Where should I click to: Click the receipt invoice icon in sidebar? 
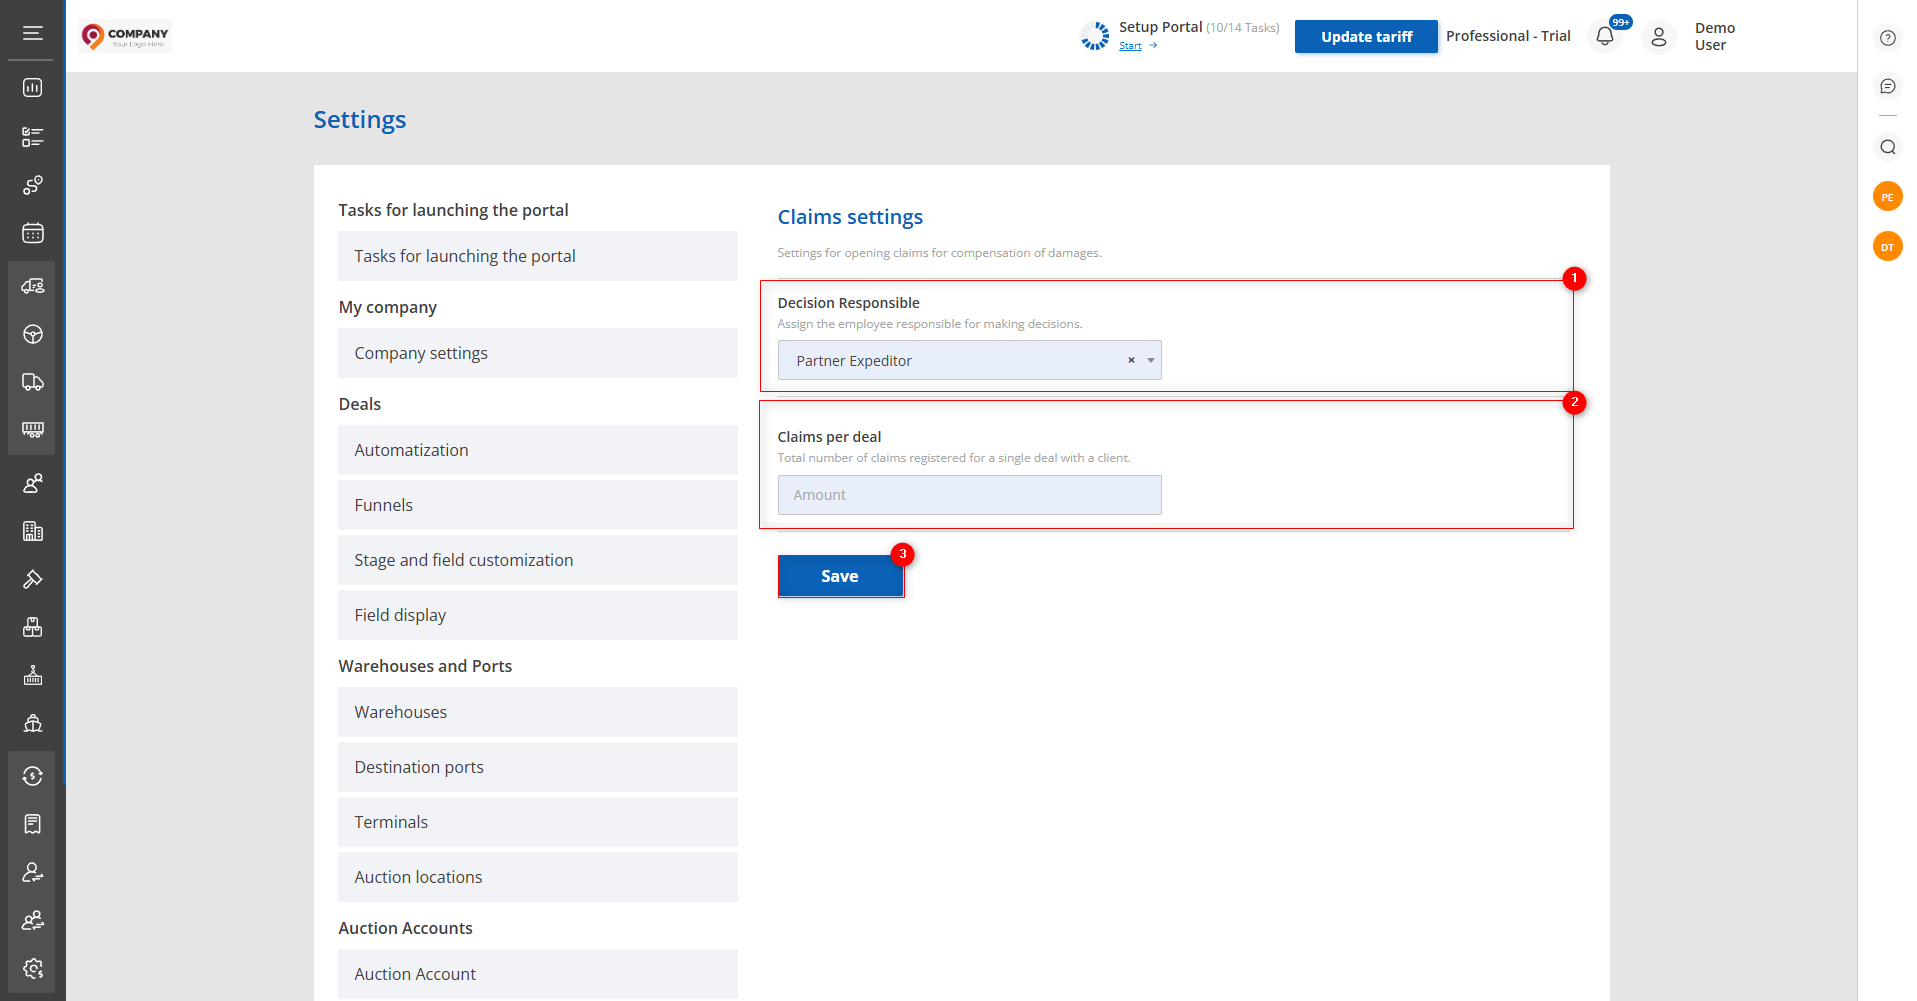33,824
